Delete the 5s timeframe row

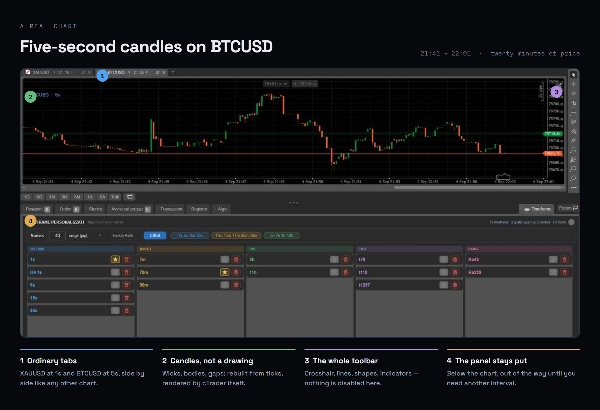tap(127, 285)
